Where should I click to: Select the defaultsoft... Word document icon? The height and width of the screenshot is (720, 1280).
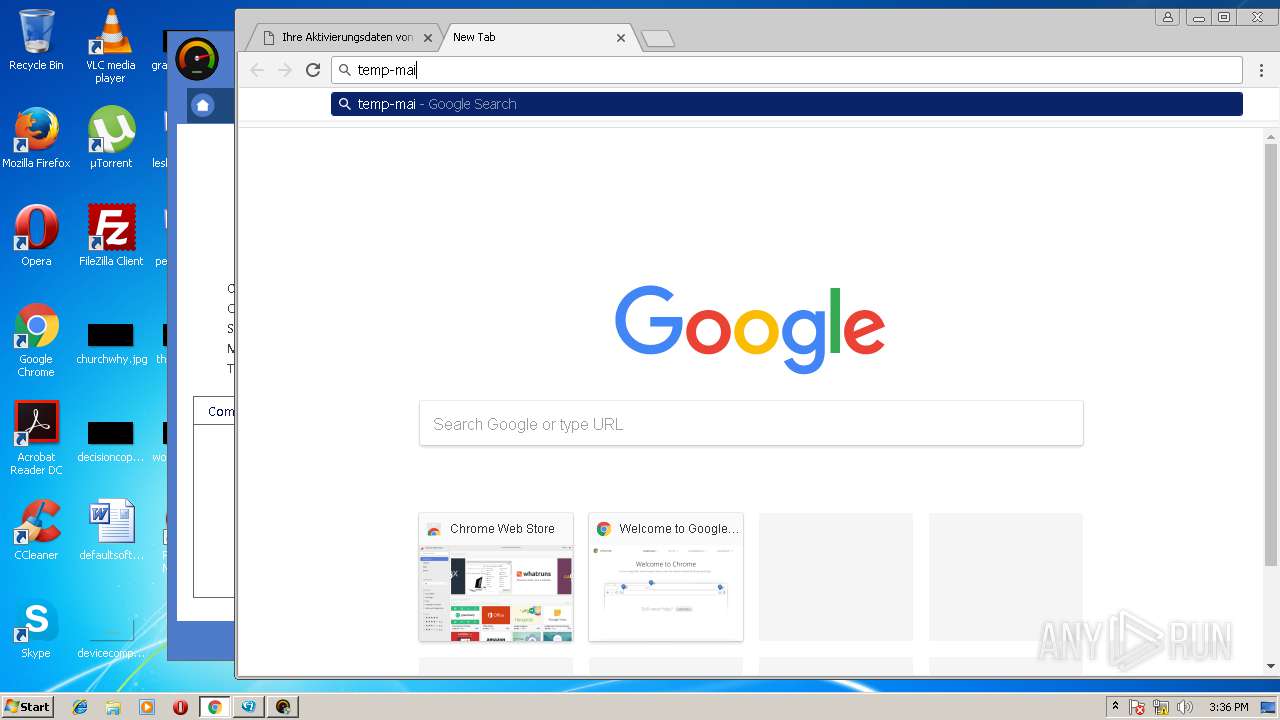[110, 530]
